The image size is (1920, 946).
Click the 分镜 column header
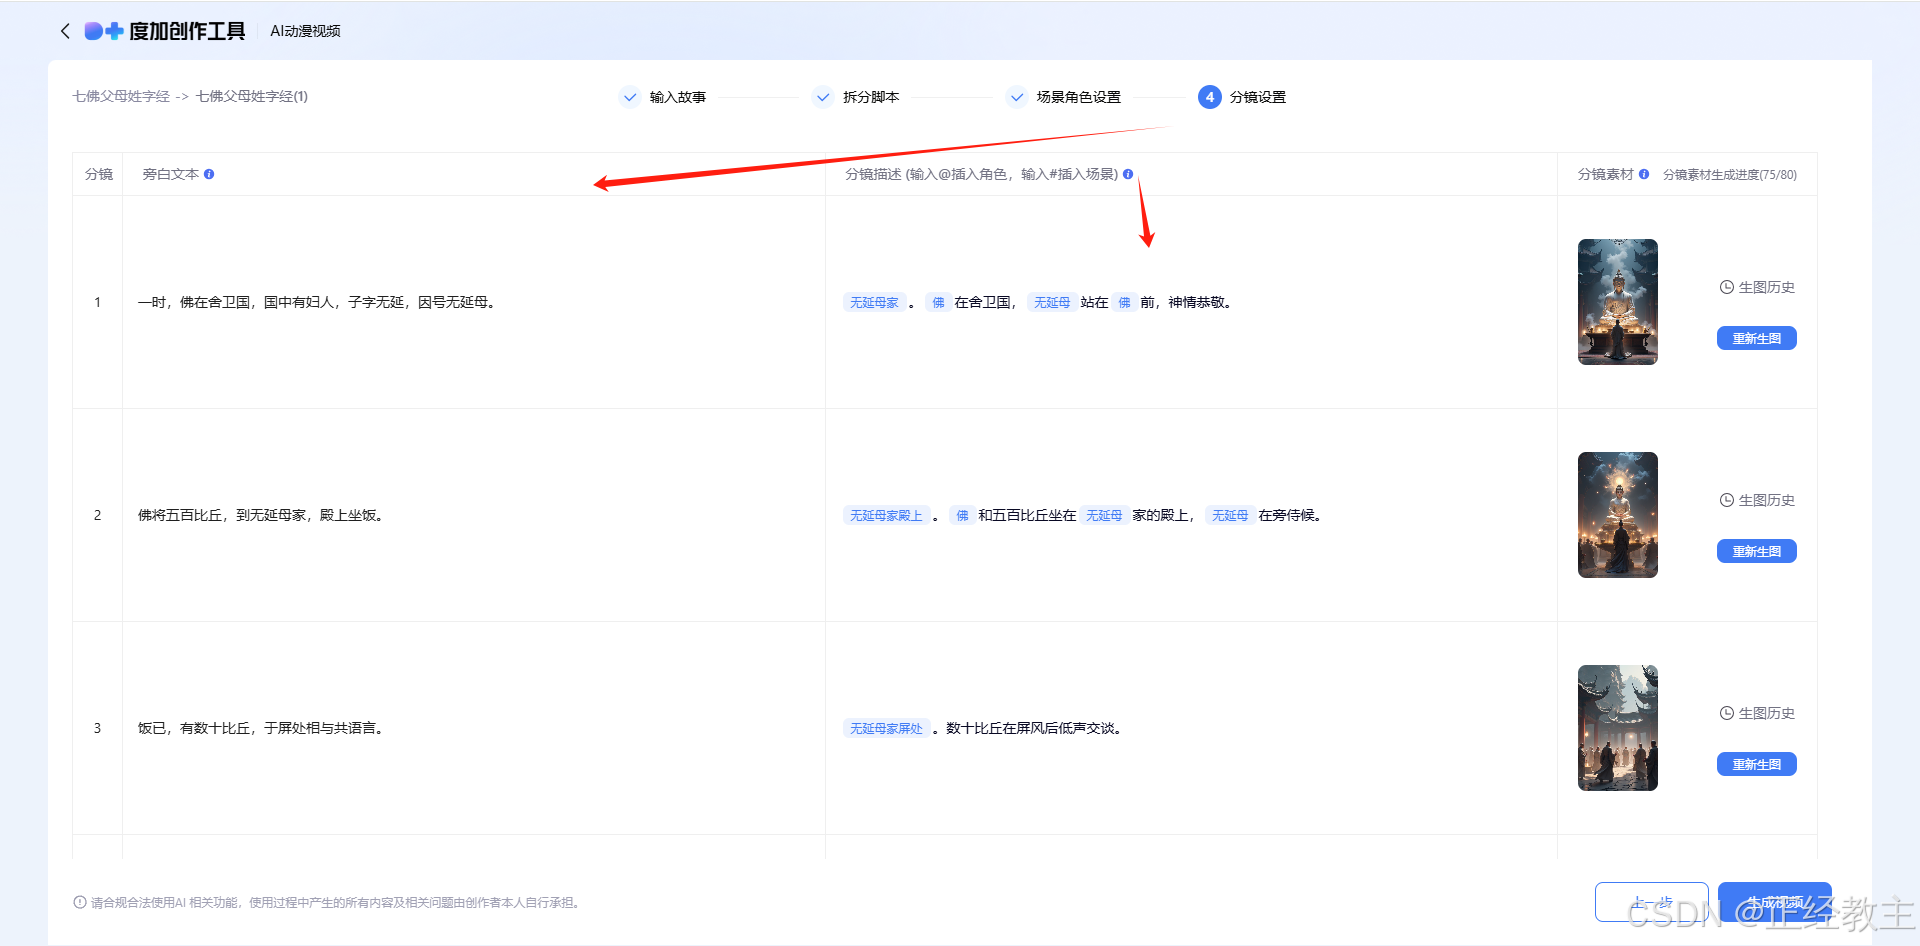pos(98,174)
